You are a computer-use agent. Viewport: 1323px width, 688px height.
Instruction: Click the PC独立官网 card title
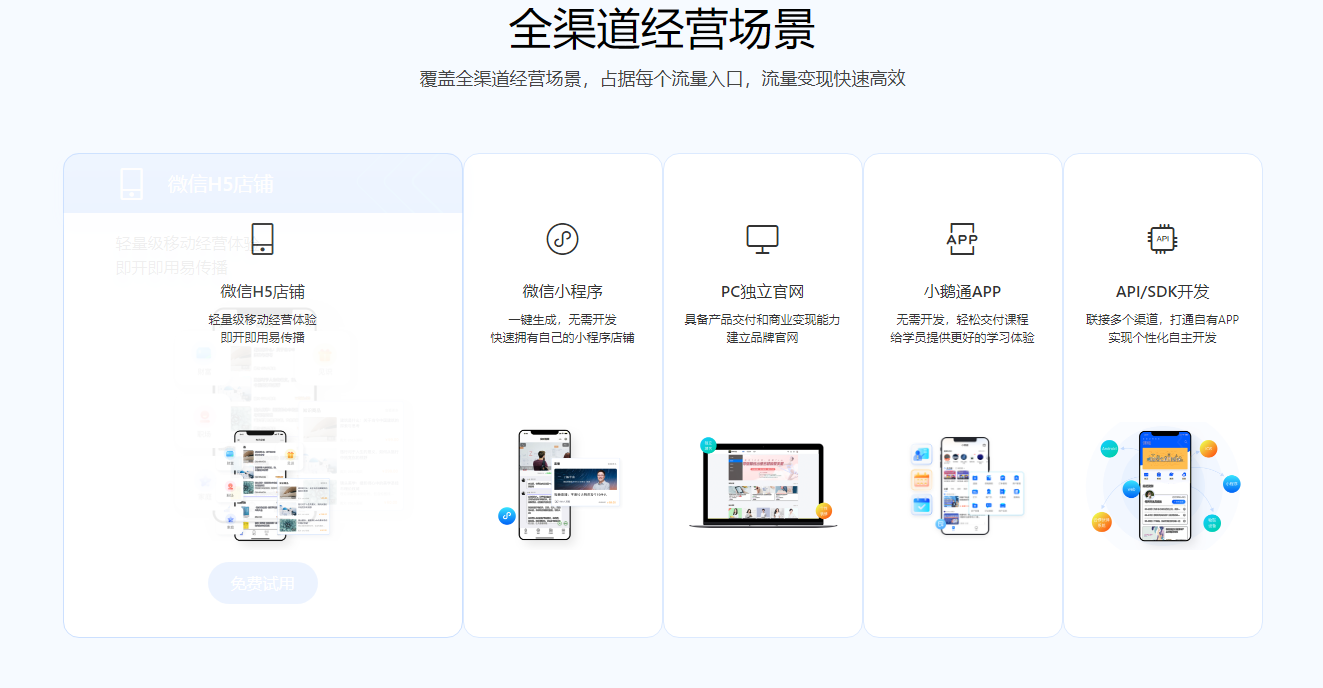click(x=763, y=292)
